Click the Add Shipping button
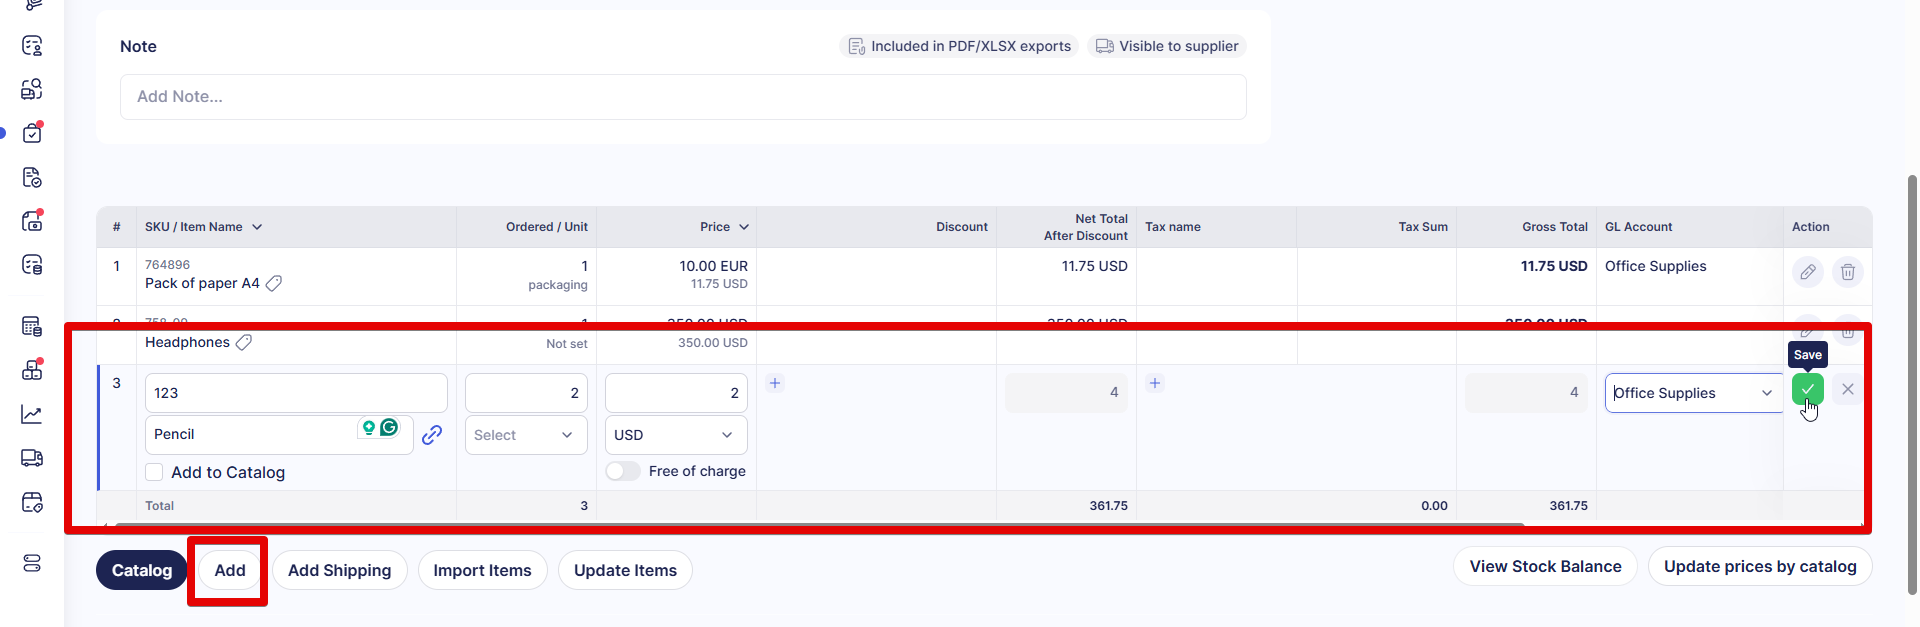Viewport: 1920px width, 627px height. (339, 570)
